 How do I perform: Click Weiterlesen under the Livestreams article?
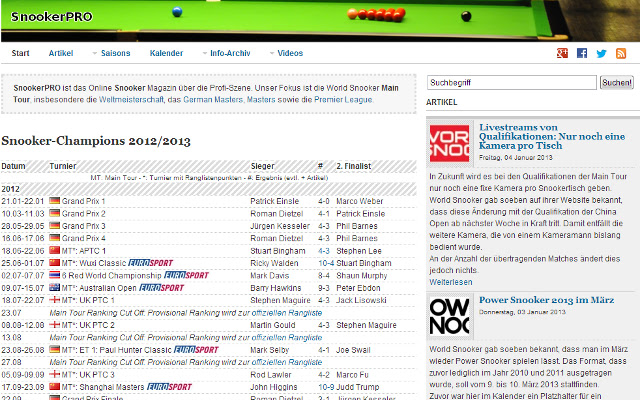pyautogui.click(x=451, y=282)
